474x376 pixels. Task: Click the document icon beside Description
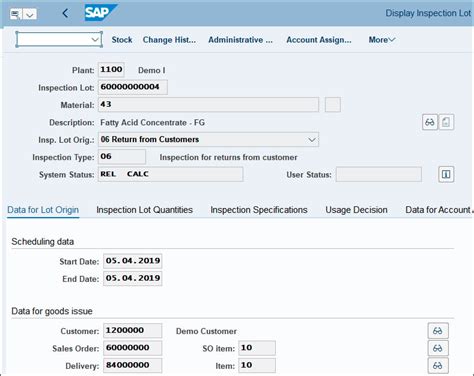(x=446, y=122)
